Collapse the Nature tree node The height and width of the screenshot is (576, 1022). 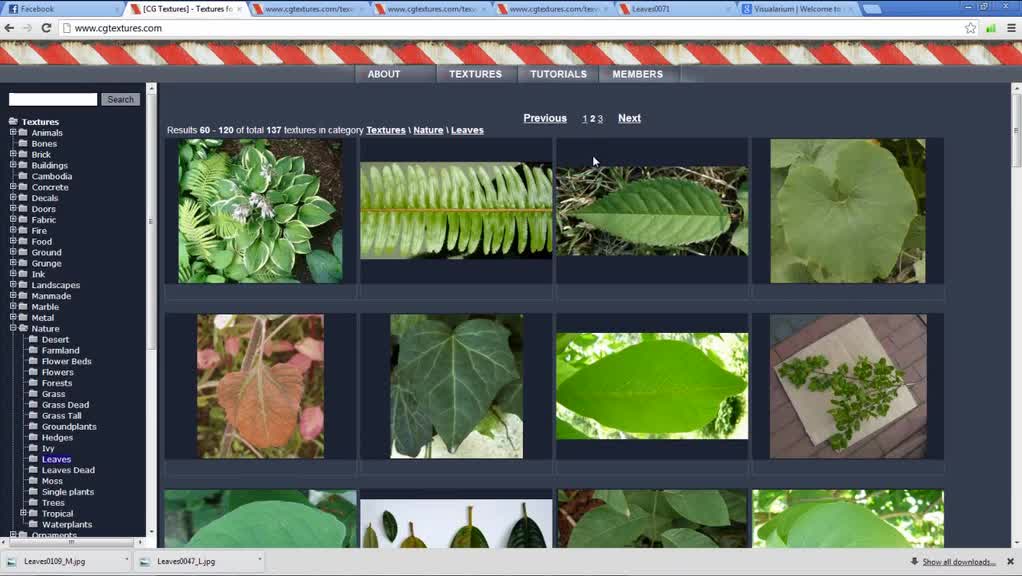(x=12, y=328)
